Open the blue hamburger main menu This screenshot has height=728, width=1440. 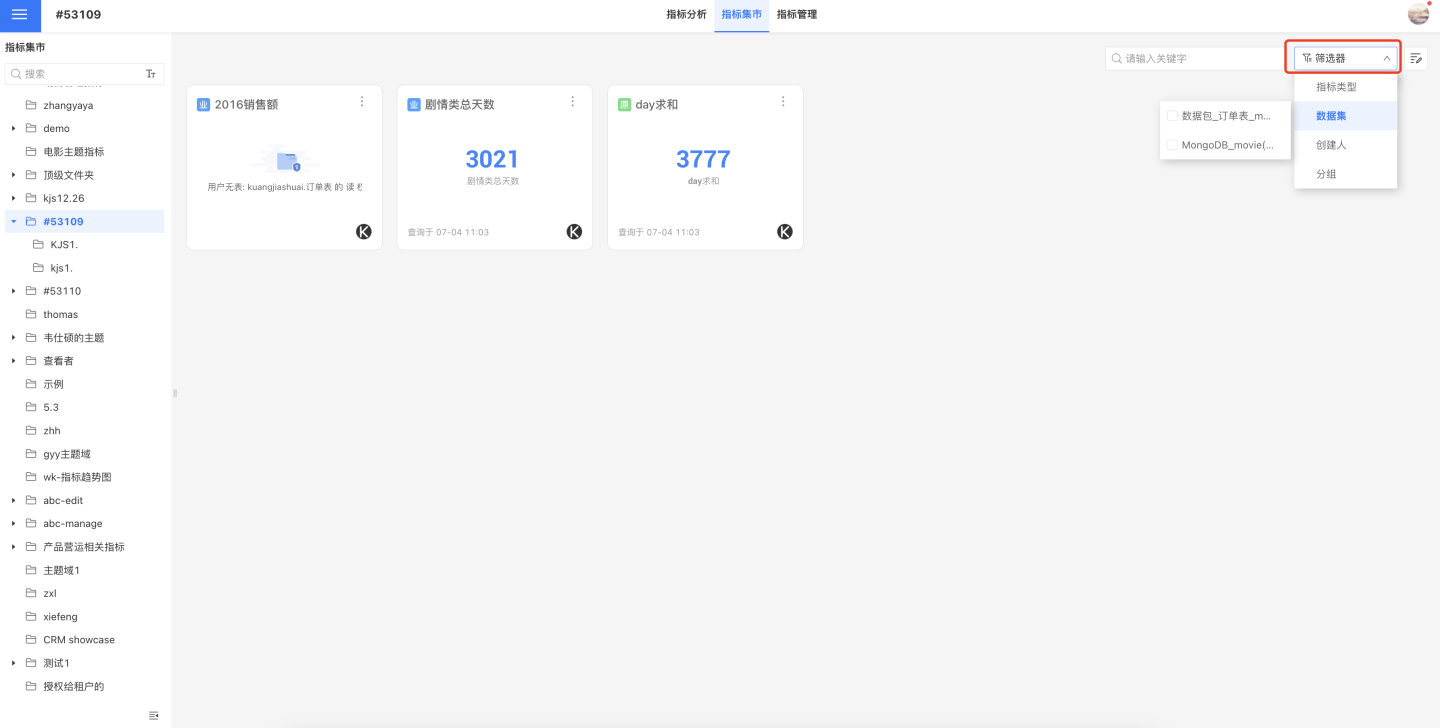point(20,15)
